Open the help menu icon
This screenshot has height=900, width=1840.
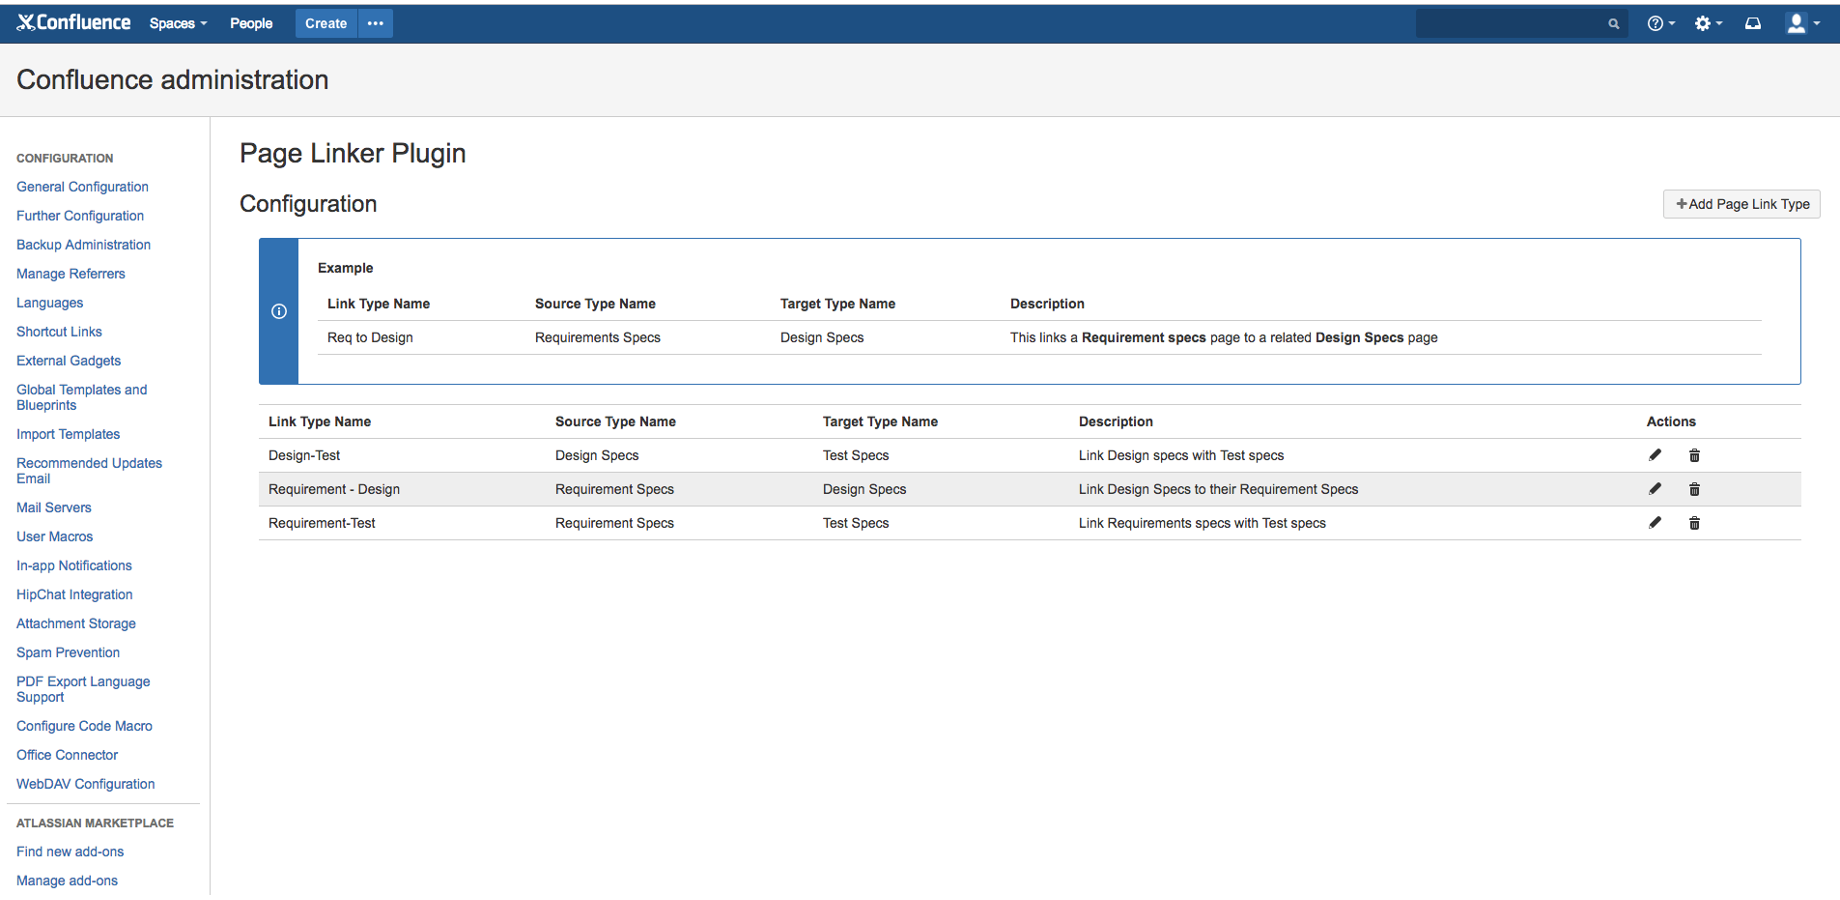coord(1661,23)
